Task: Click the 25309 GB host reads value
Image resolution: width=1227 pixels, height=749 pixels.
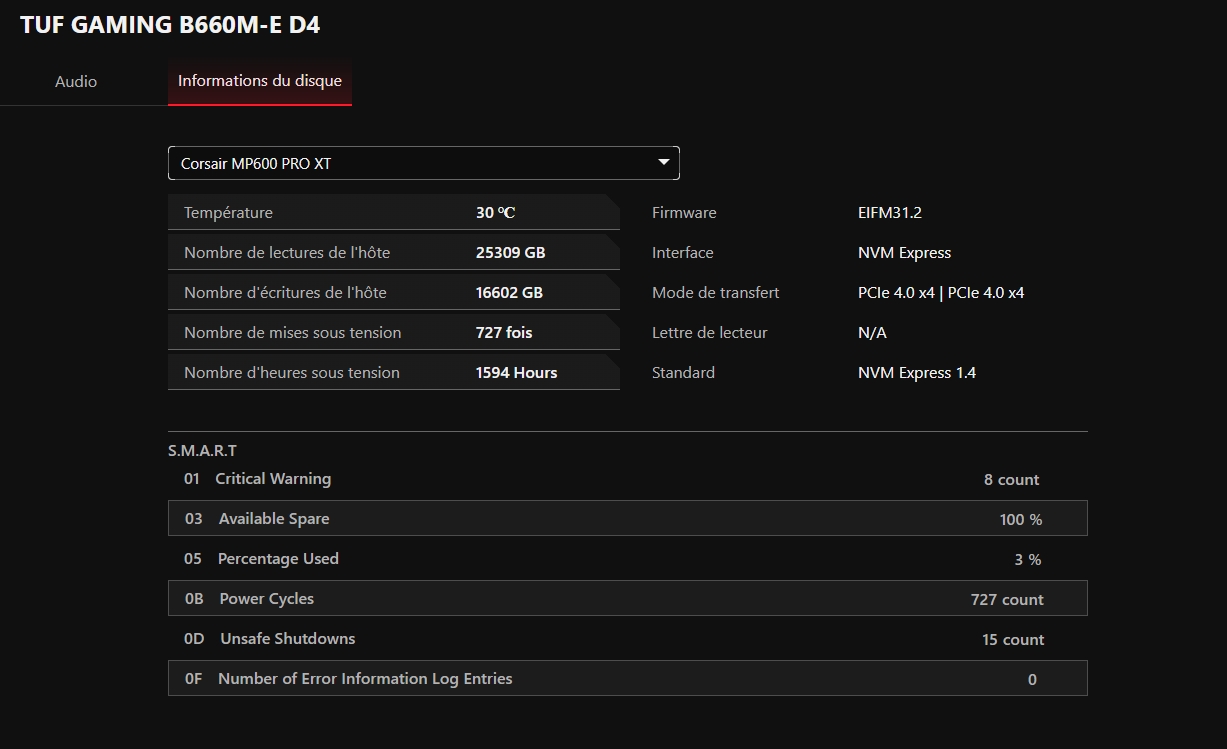Action: [511, 253]
